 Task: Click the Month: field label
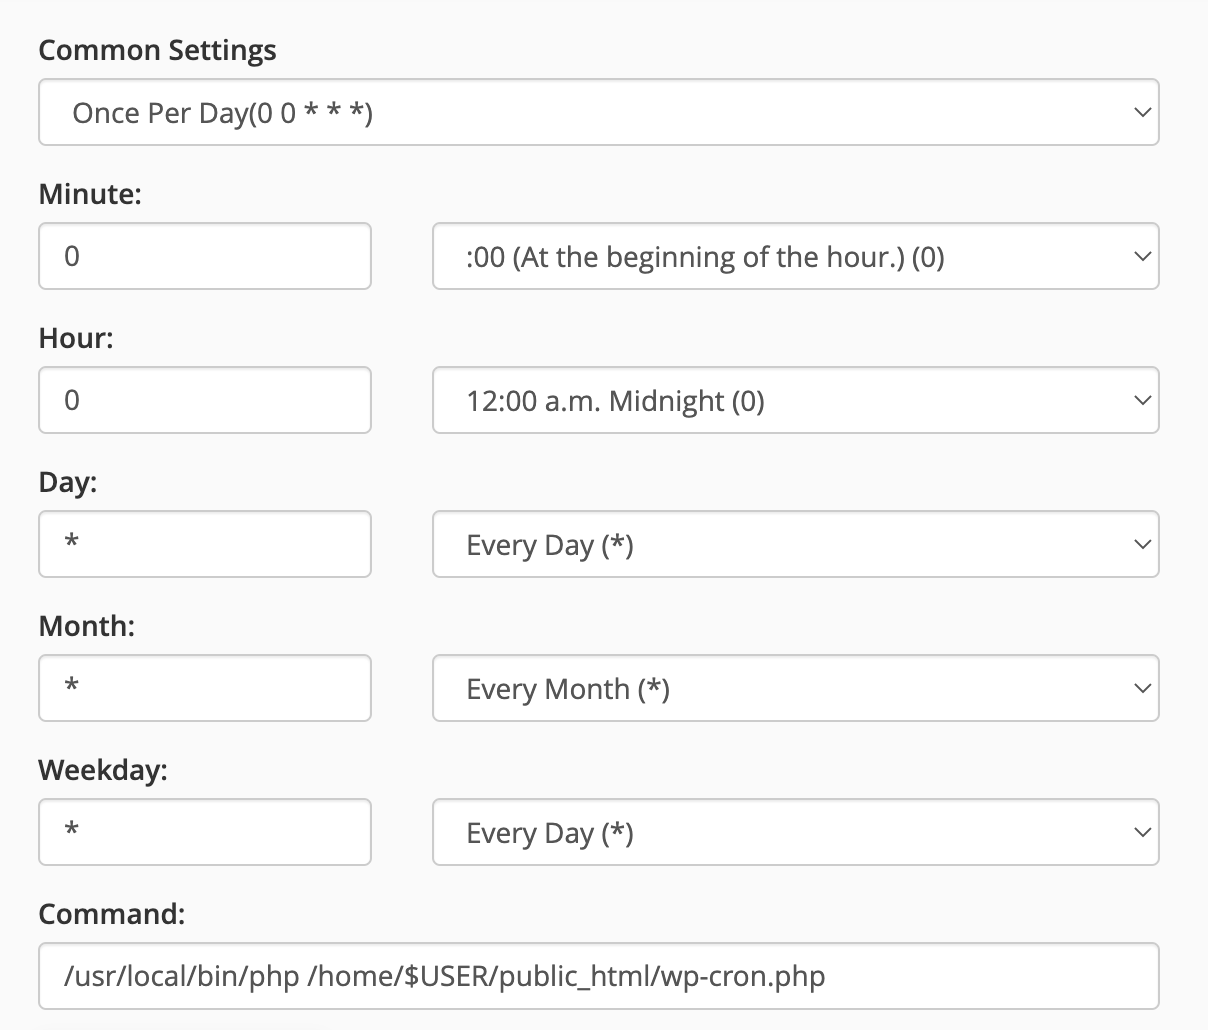point(86,626)
